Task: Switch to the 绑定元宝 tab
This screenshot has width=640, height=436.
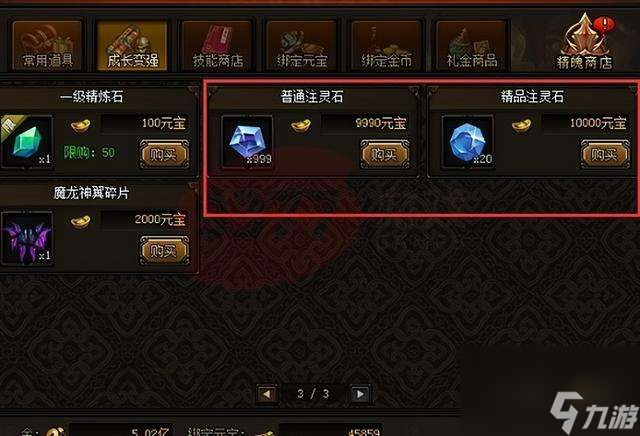Action: tap(302, 46)
